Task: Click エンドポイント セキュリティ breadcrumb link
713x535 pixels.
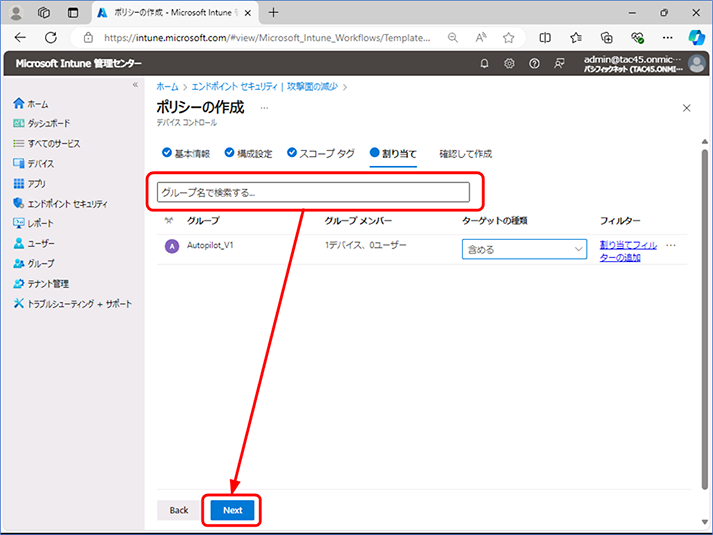Action: [x=265, y=86]
